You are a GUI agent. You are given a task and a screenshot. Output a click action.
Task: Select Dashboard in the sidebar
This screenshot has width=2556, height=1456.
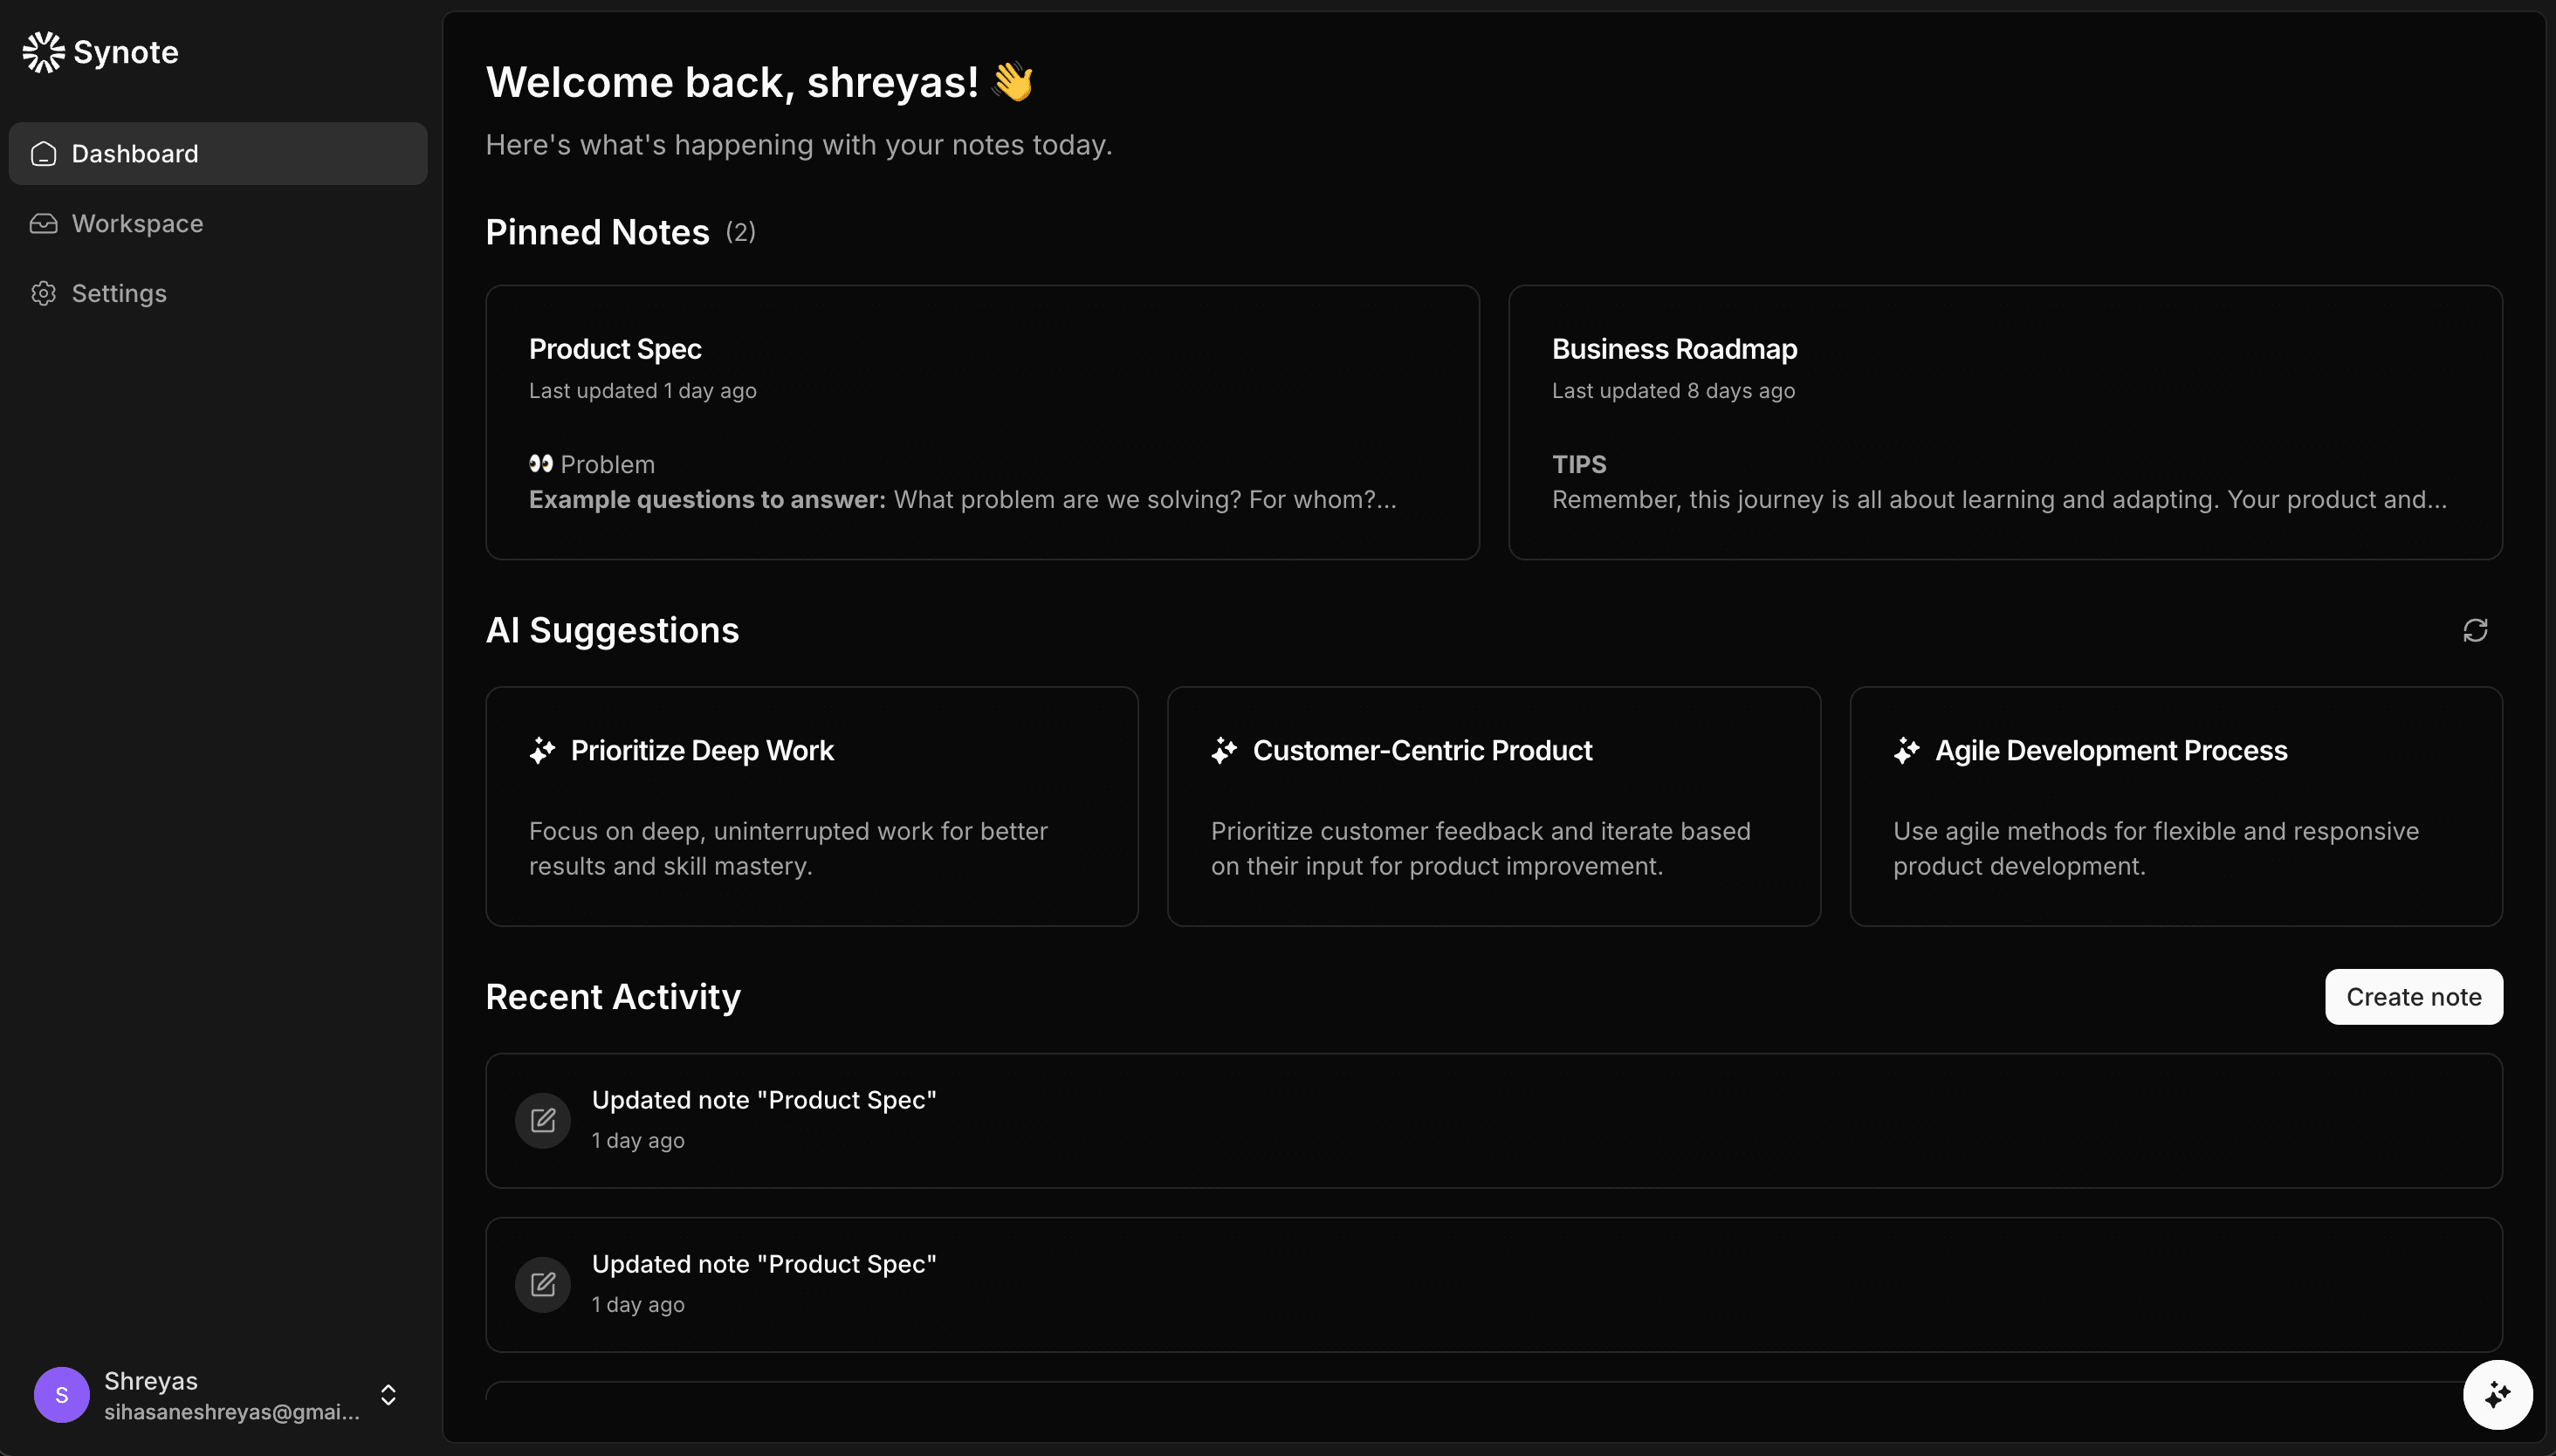tap(134, 153)
